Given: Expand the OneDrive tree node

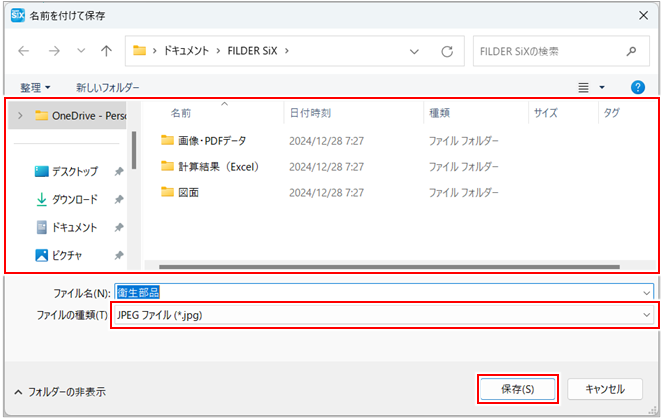Looking at the screenshot, I should pos(20,115).
